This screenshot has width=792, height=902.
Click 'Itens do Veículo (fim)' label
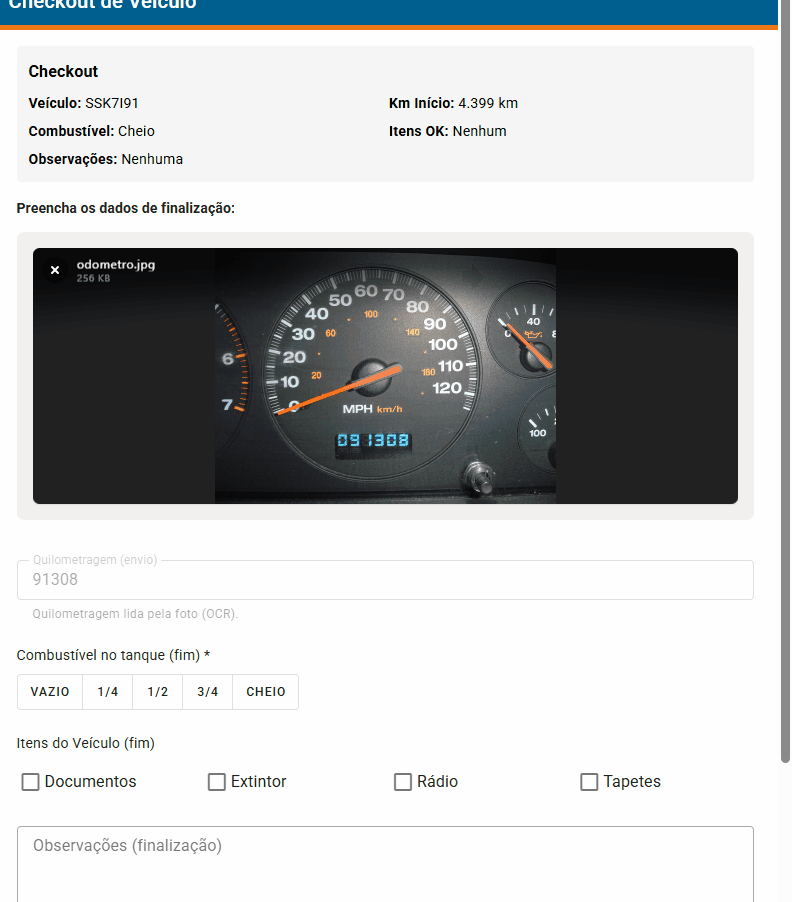coord(86,743)
